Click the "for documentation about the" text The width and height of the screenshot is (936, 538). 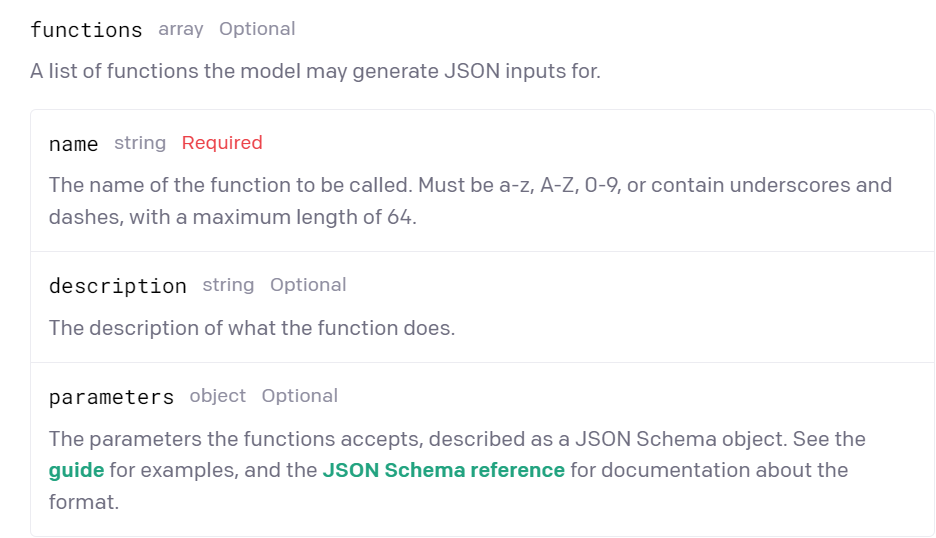tap(708, 470)
